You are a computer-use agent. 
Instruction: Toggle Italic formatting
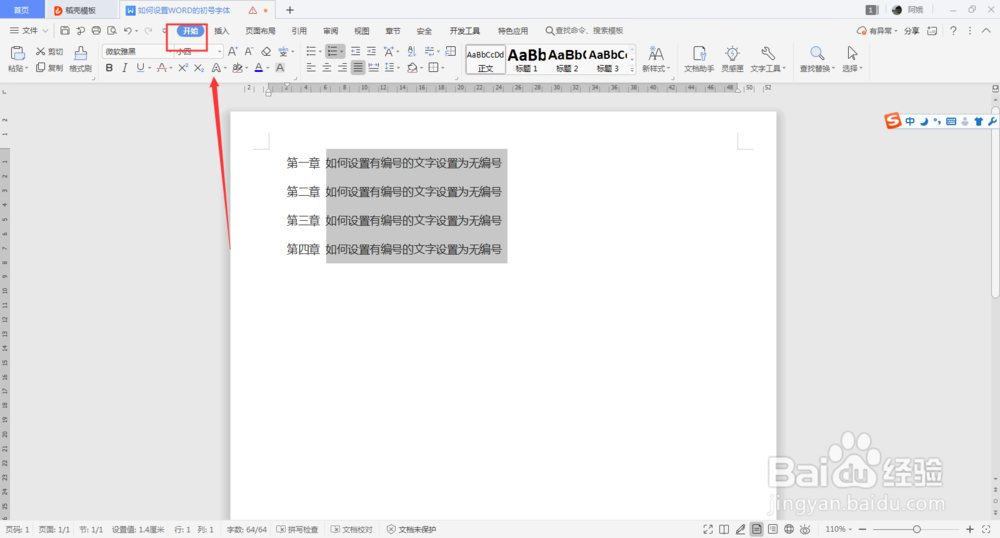124,68
